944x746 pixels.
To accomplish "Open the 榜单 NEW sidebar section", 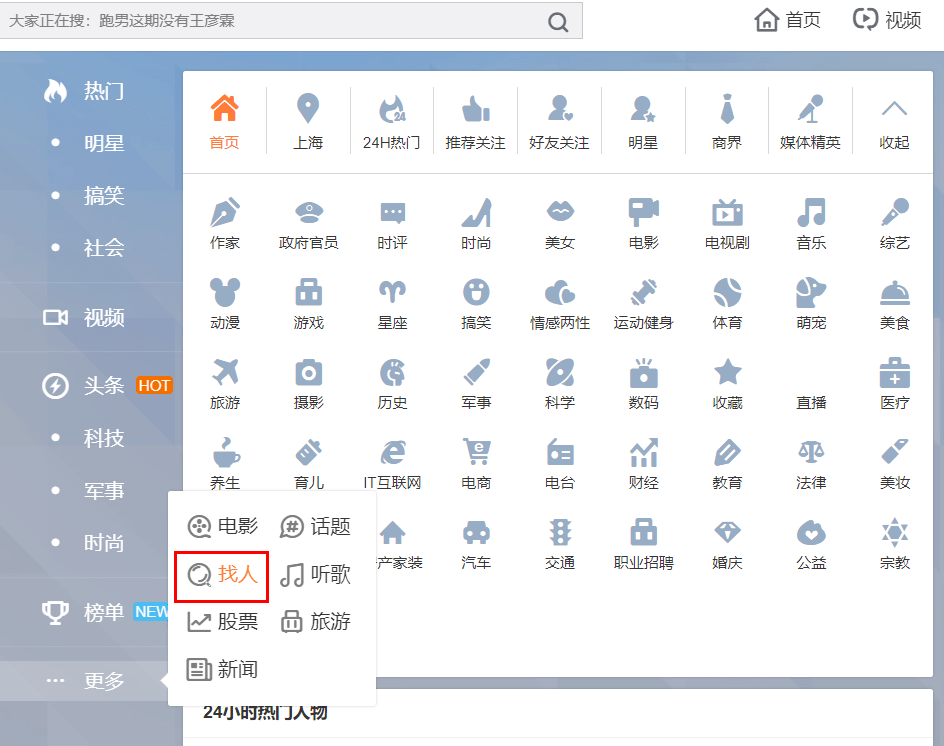I will coord(105,612).
